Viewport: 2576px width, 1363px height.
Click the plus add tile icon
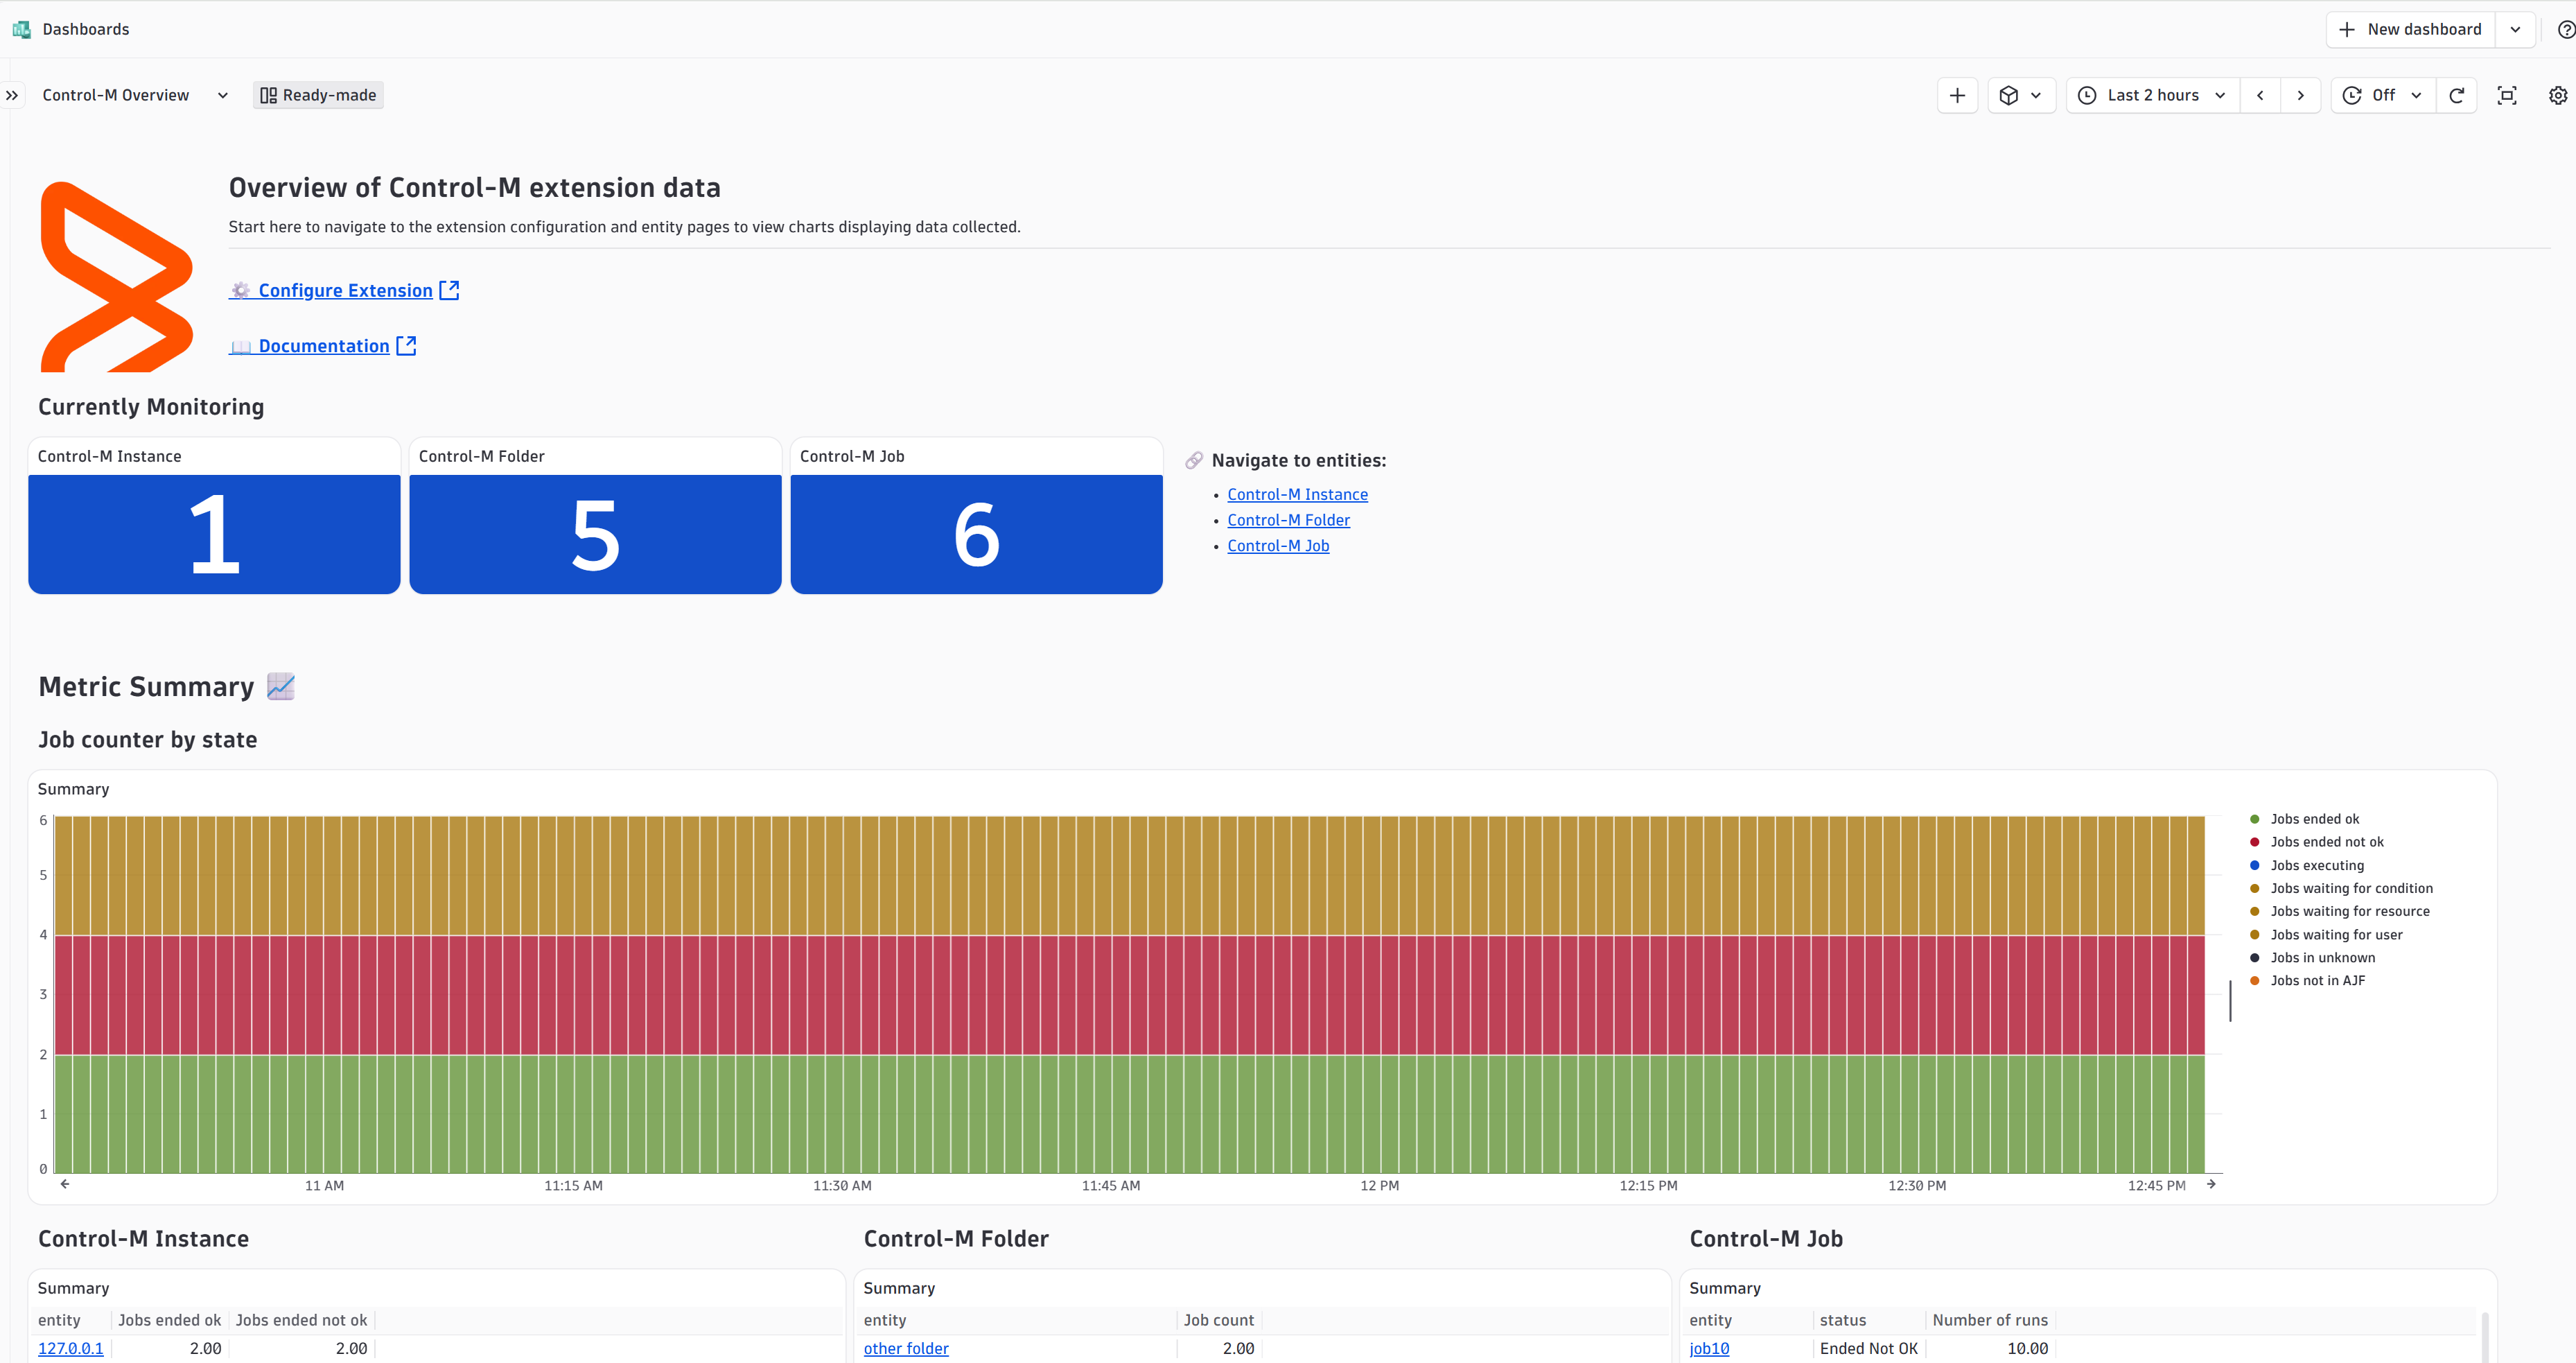coord(1957,95)
